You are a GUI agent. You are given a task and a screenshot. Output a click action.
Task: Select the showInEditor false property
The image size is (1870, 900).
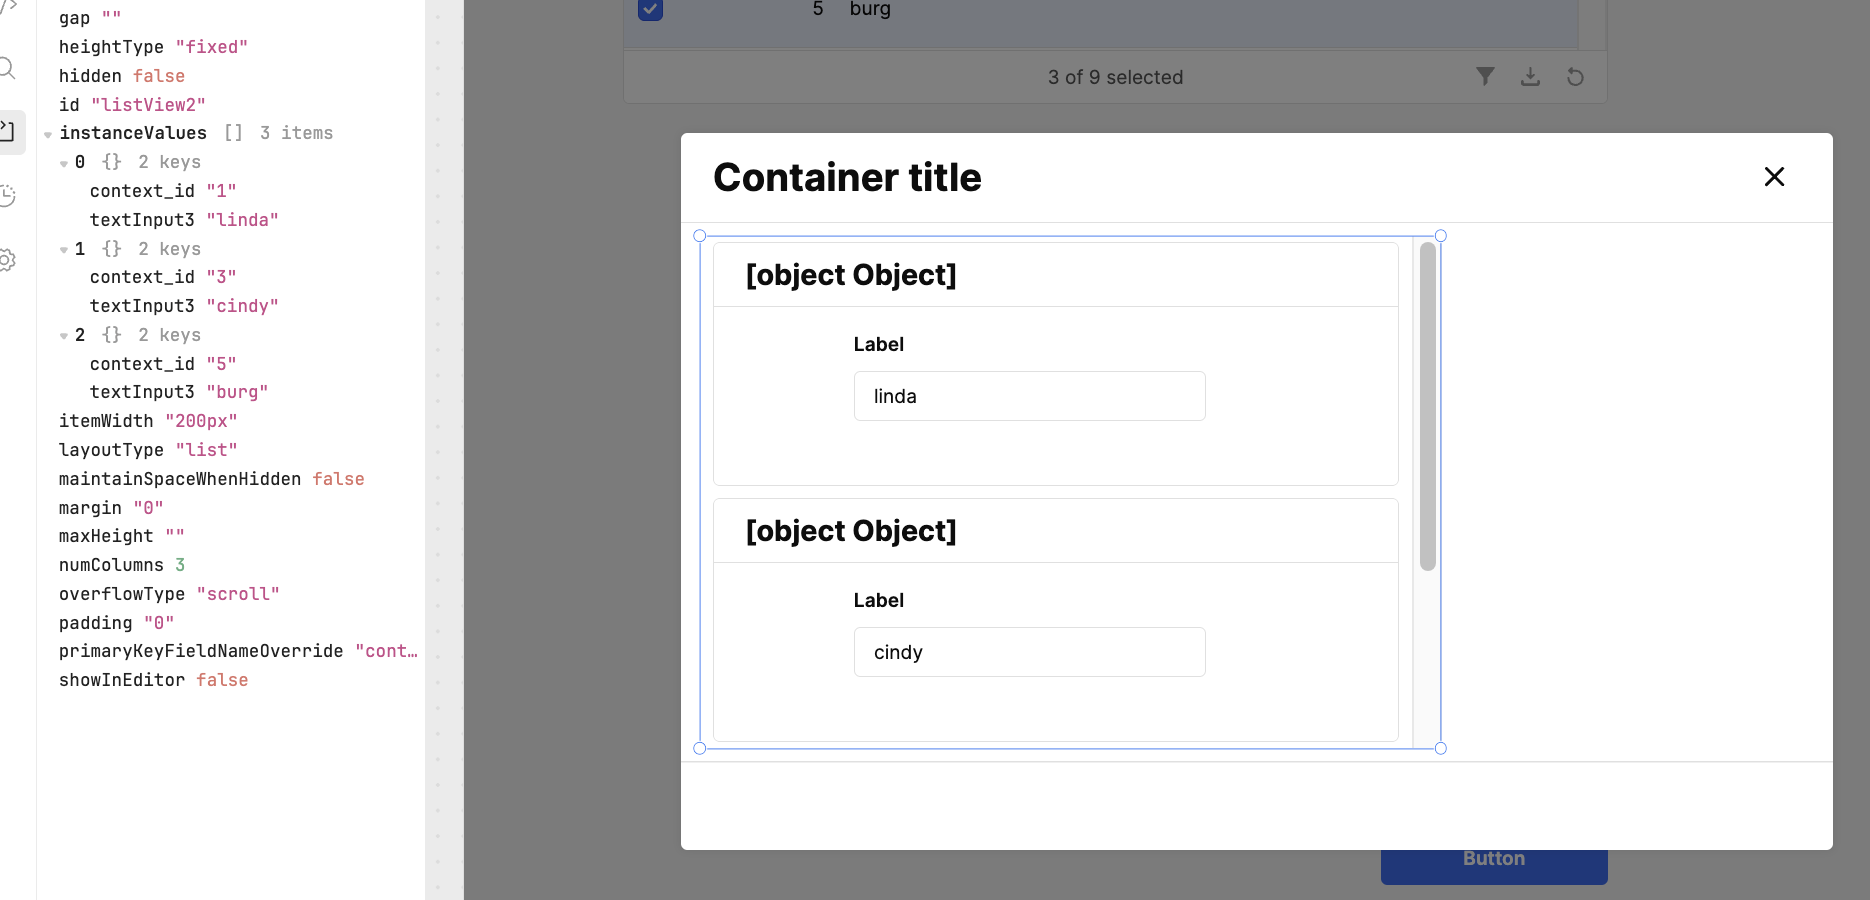(153, 680)
